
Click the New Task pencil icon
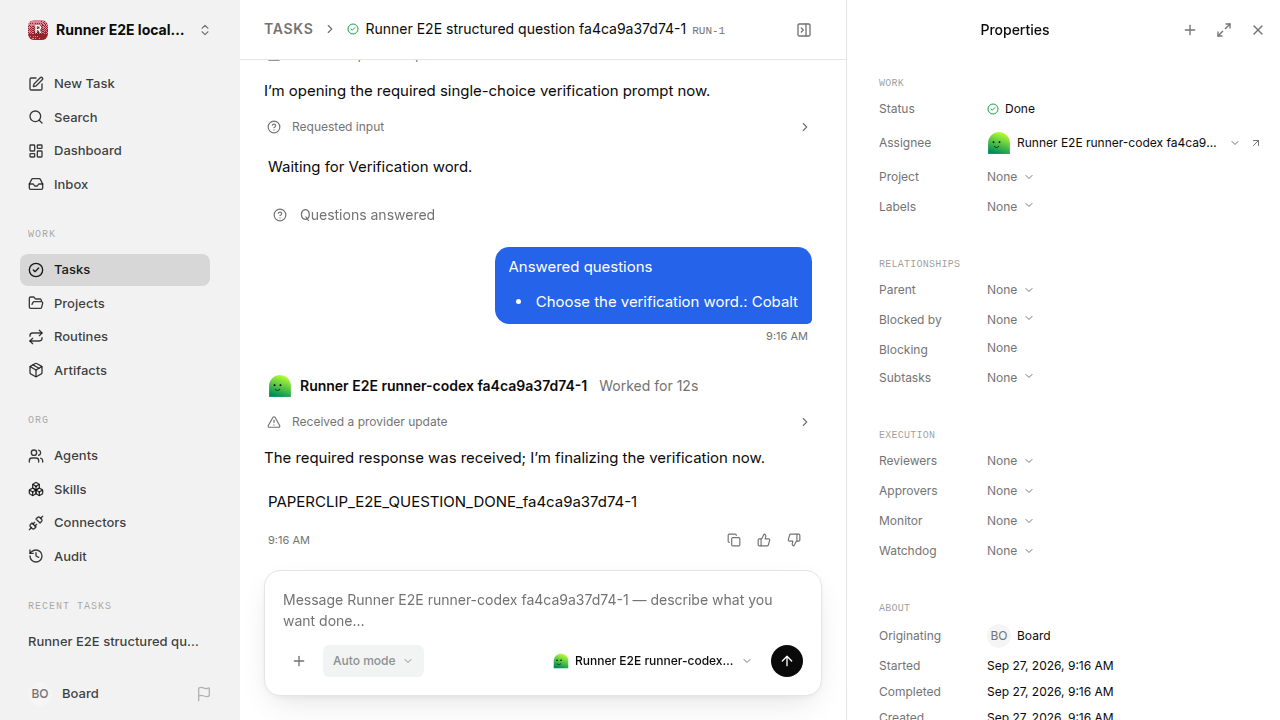pos(36,84)
